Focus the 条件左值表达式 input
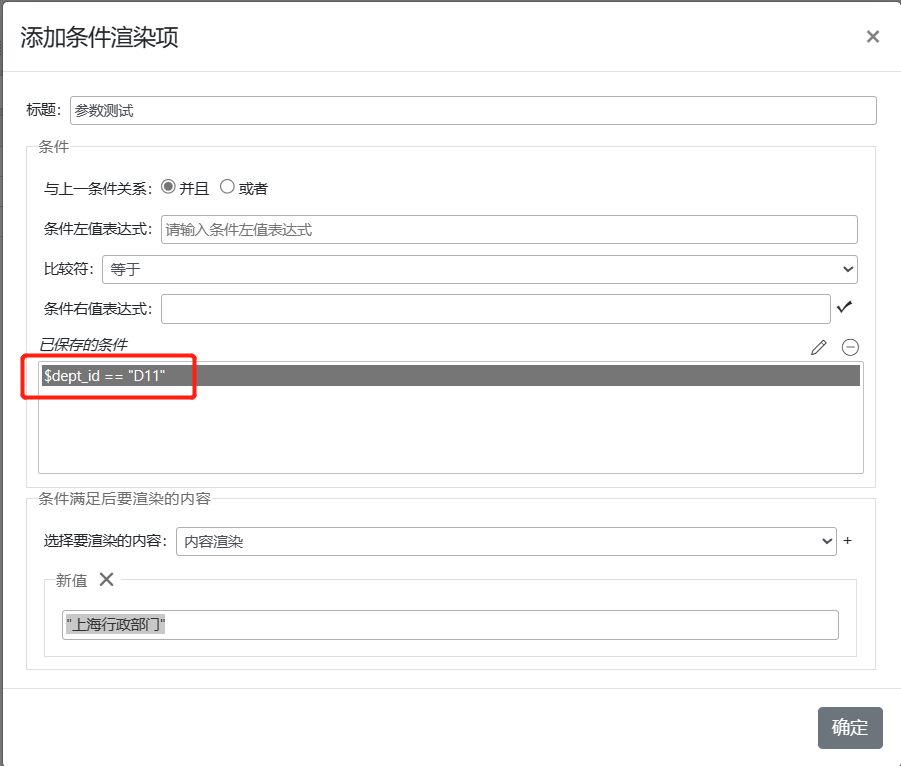Screen dimensions: 901x766 [509, 229]
